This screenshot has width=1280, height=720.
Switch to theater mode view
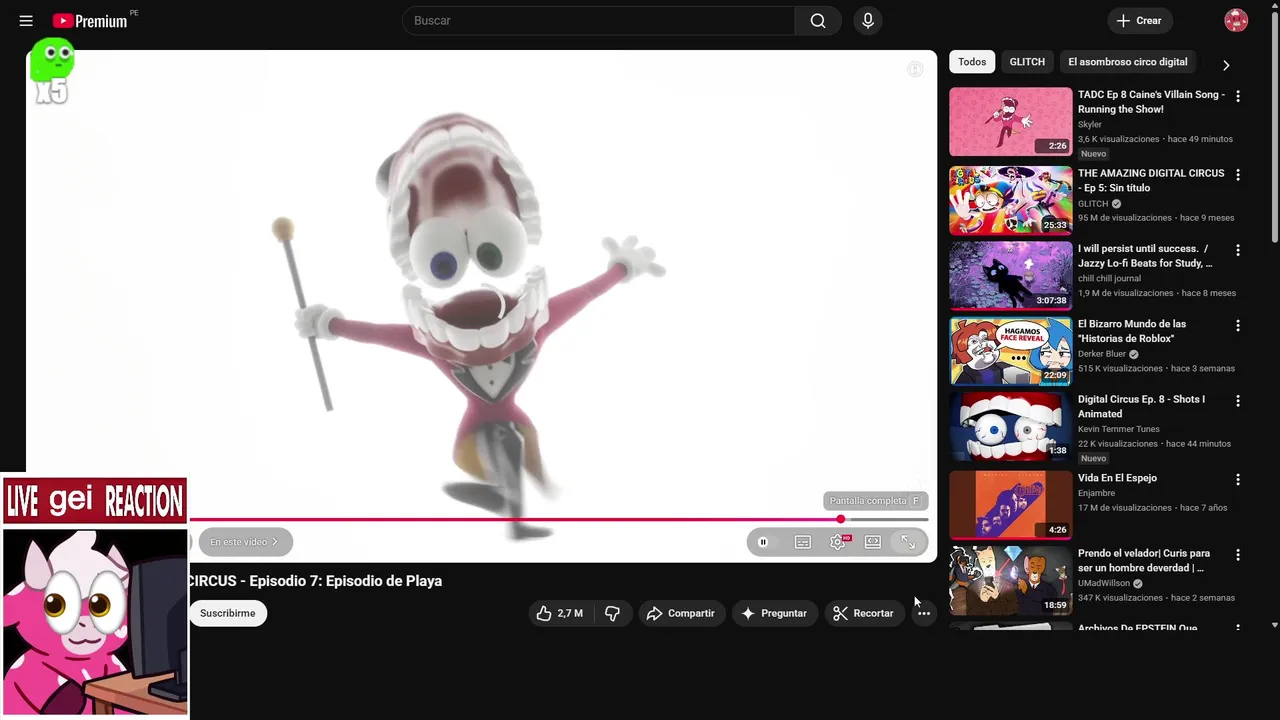pyautogui.click(x=873, y=542)
